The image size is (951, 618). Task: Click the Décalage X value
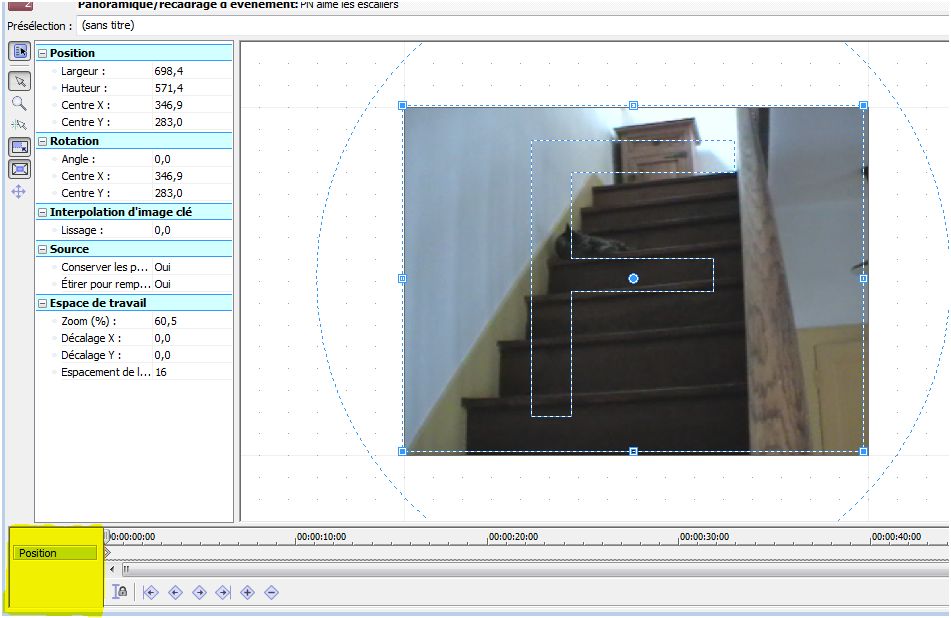pos(163,338)
